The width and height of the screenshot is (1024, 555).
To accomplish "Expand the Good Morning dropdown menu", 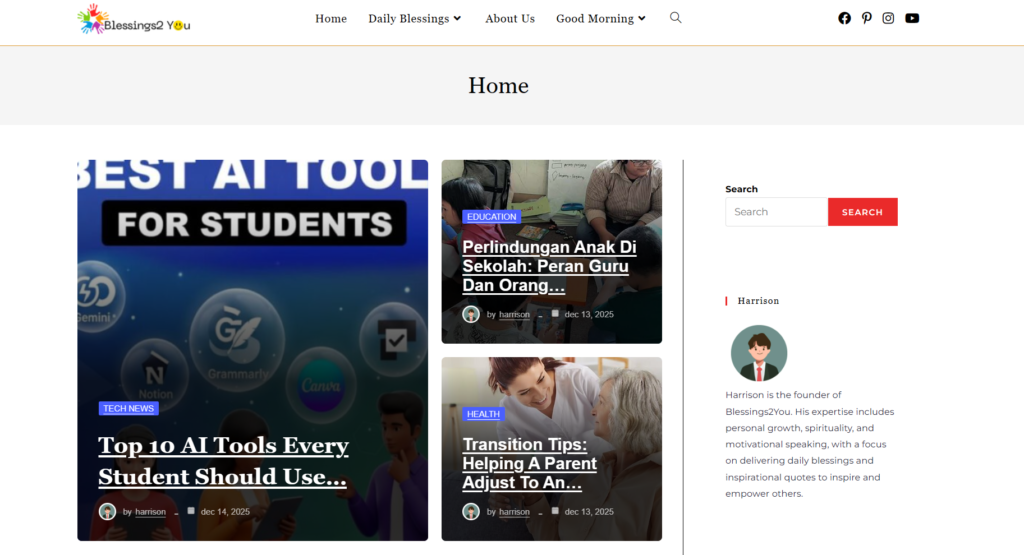I will pos(600,19).
